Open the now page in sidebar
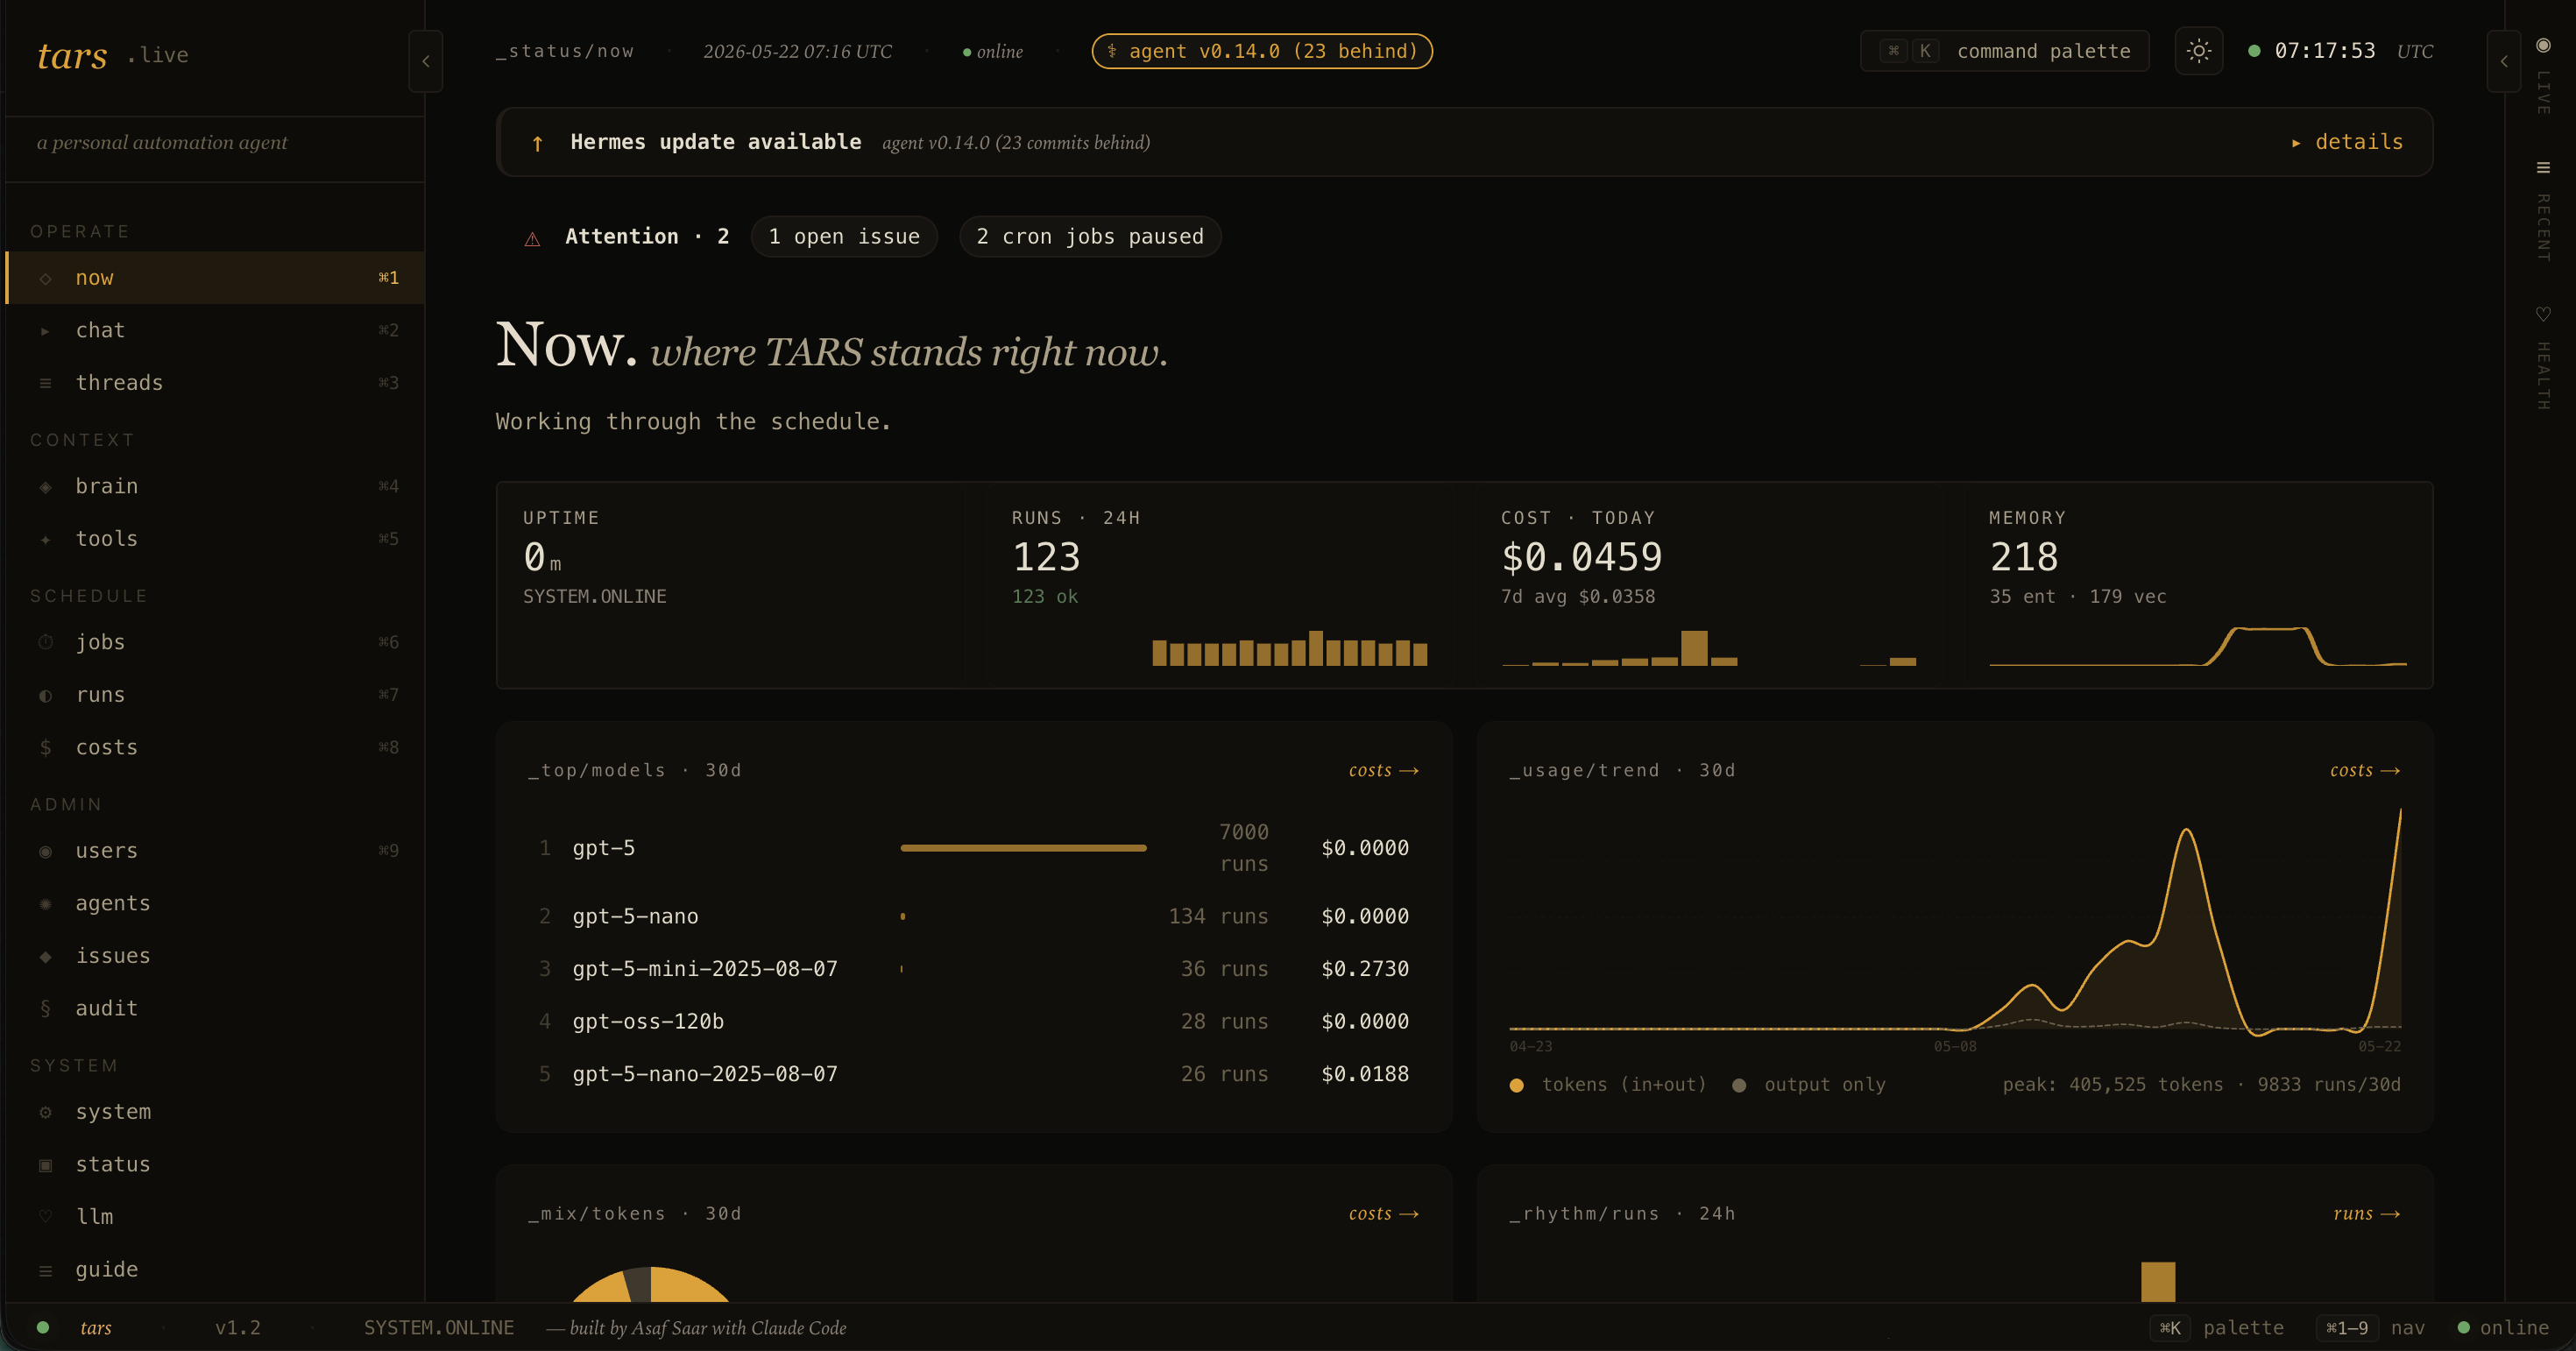This screenshot has width=2576, height=1351. point(215,278)
